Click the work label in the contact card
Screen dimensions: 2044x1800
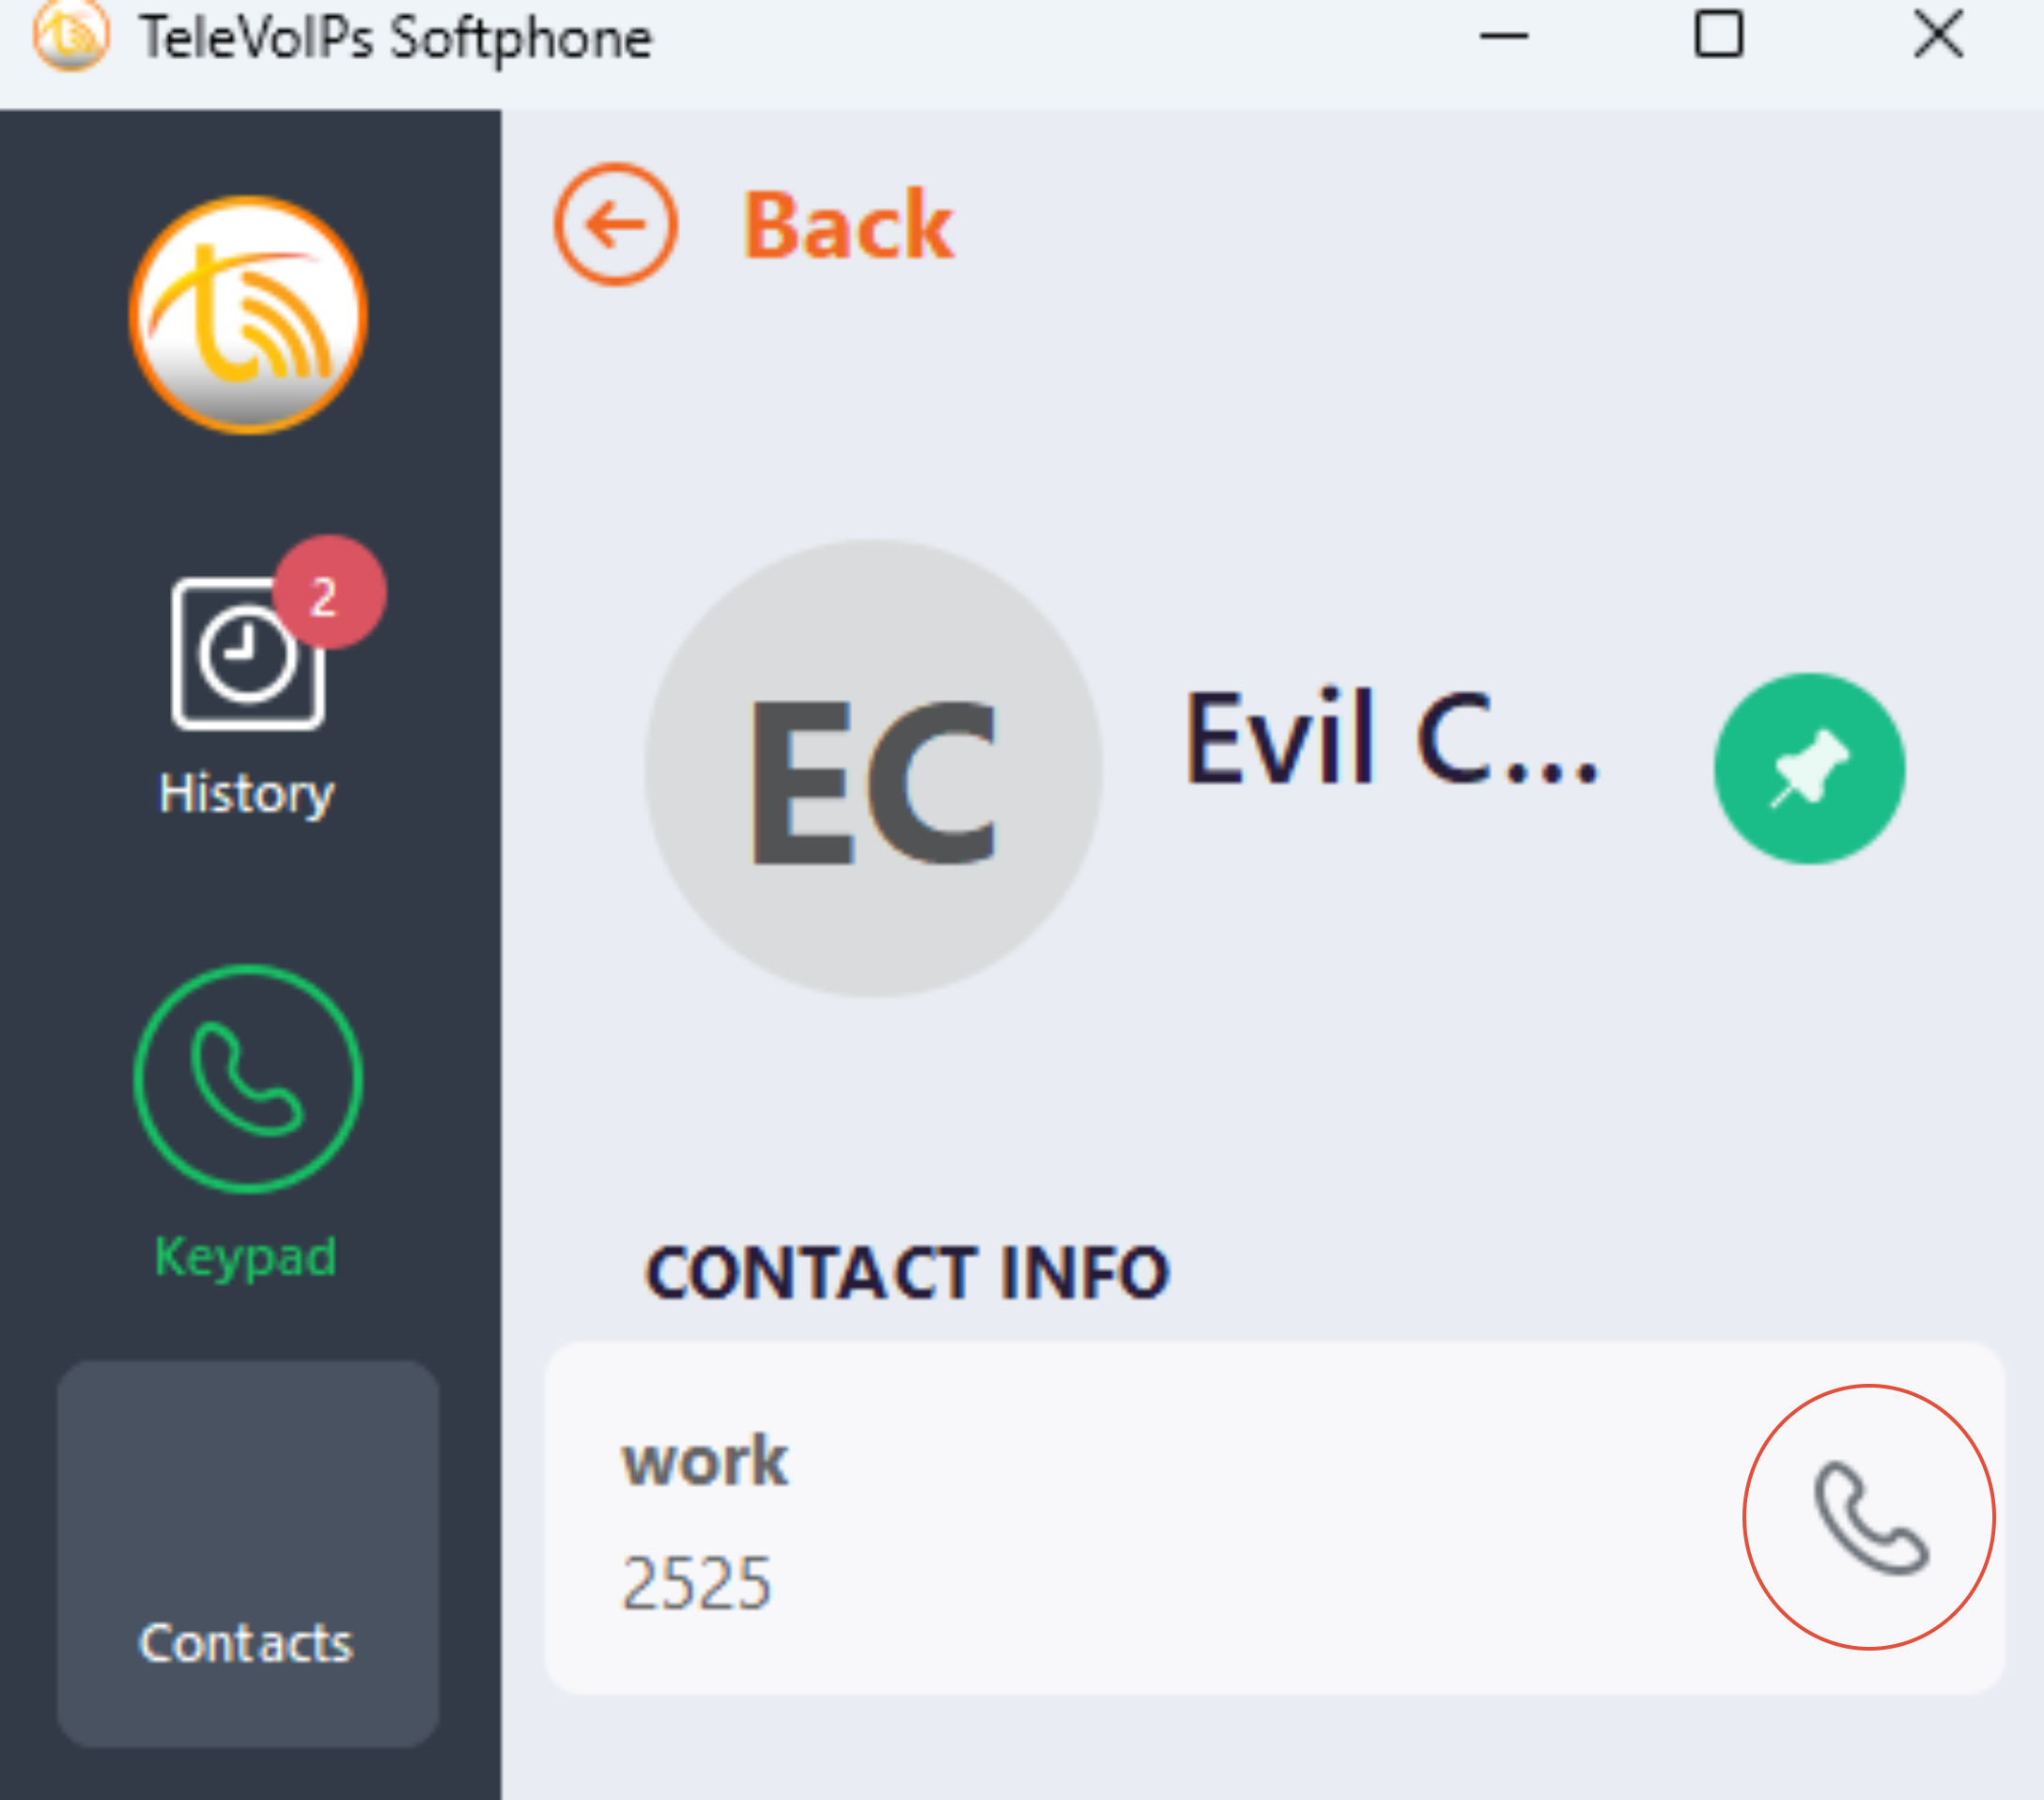coord(705,1462)
